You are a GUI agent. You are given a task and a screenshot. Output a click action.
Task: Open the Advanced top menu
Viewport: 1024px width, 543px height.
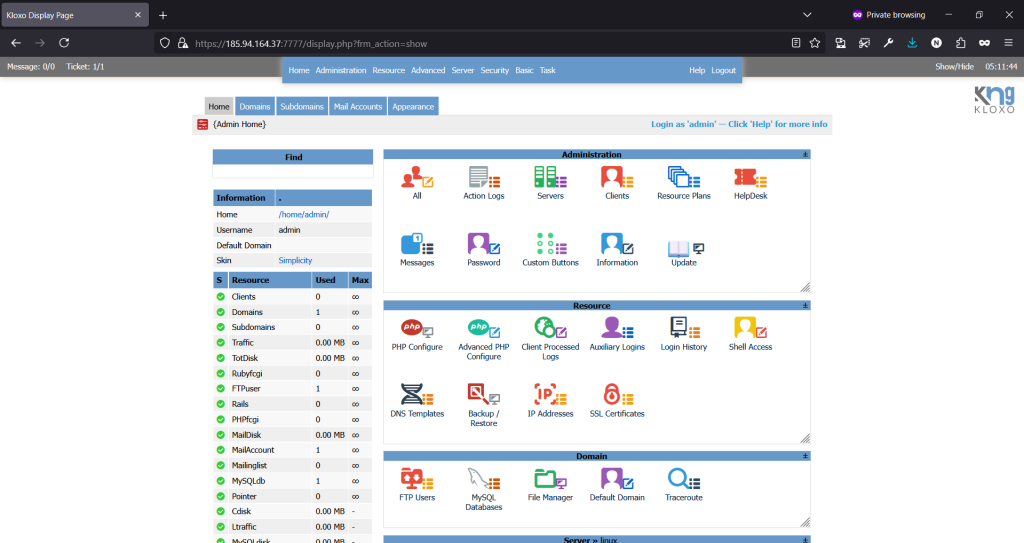(428, 70)
